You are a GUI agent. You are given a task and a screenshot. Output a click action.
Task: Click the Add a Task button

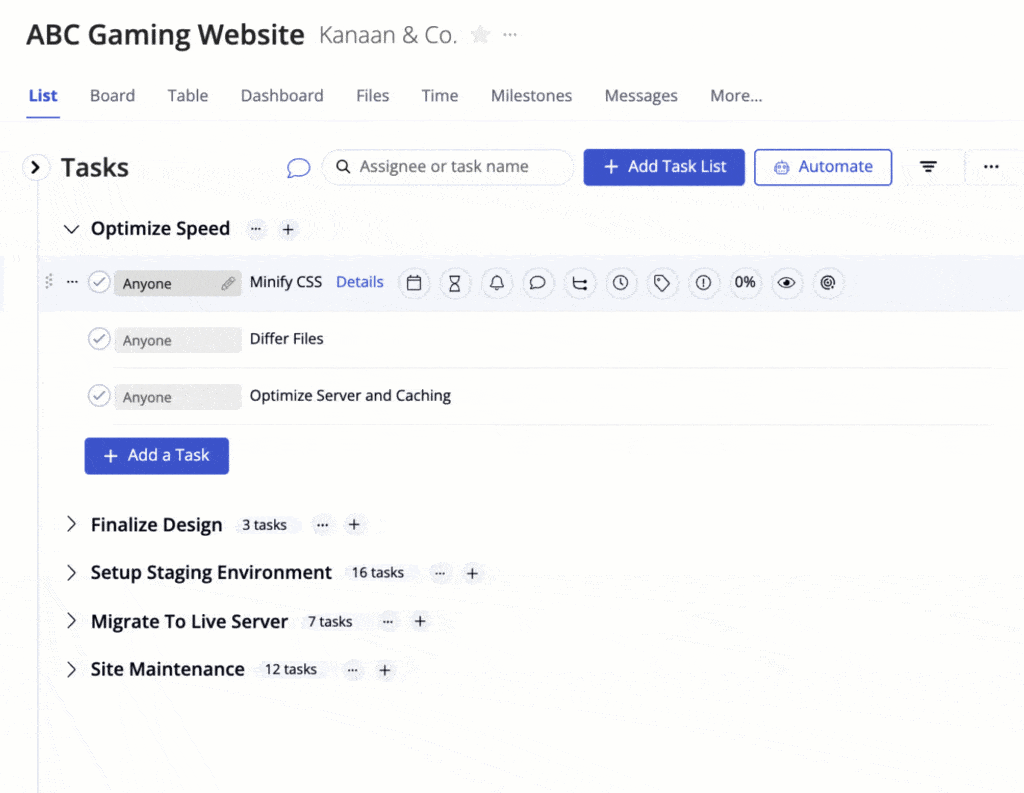[157, 456]
